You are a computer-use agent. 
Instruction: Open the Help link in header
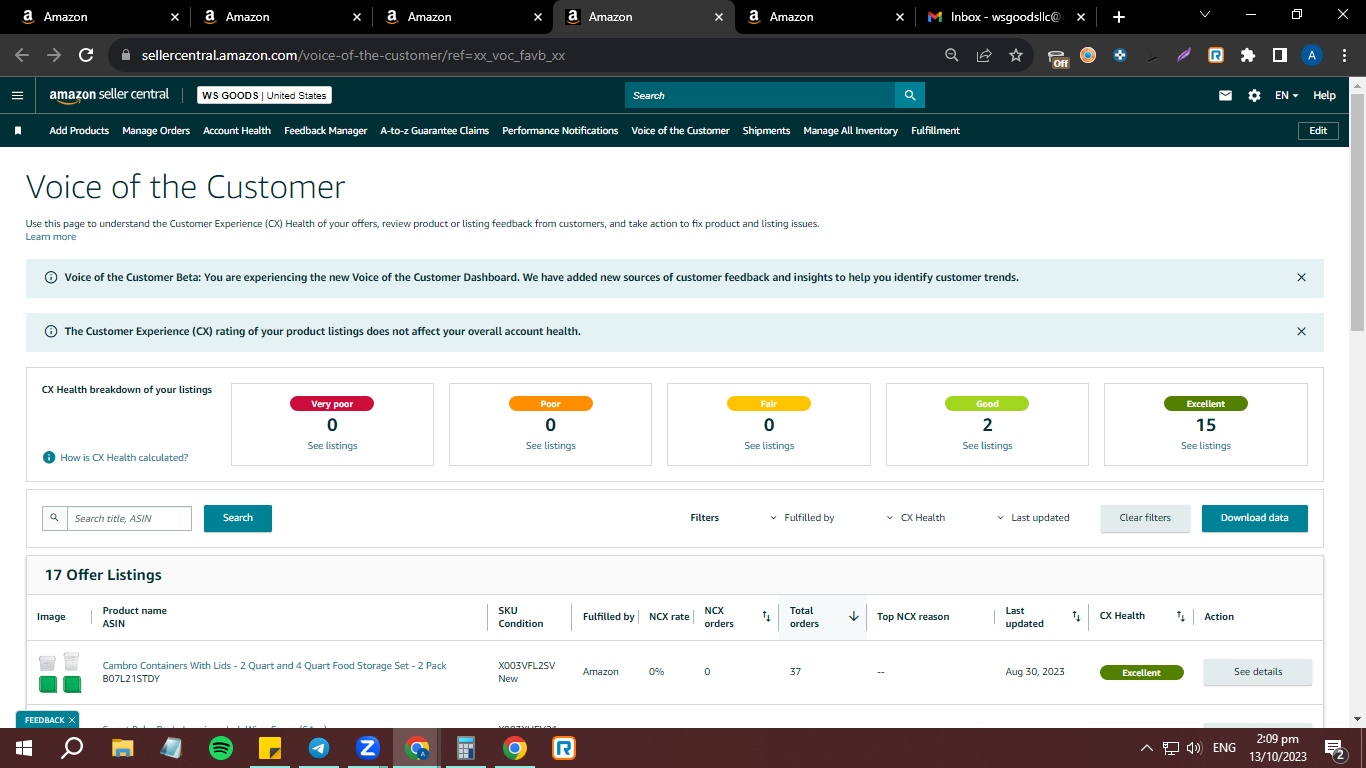1324,95
